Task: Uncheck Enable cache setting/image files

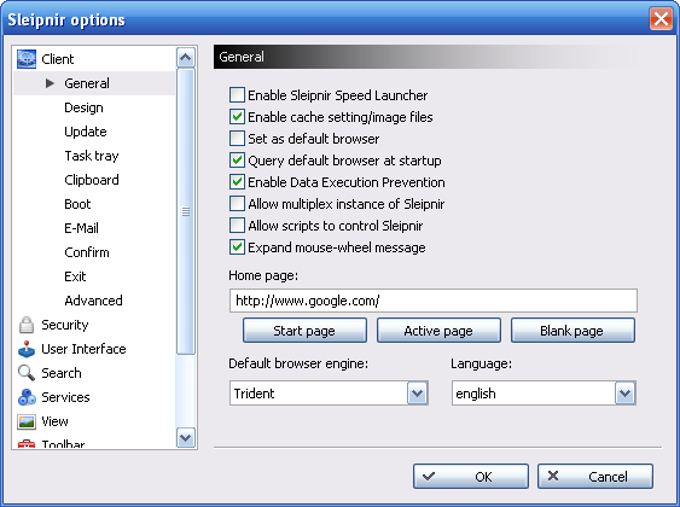Action: (237, 117)
